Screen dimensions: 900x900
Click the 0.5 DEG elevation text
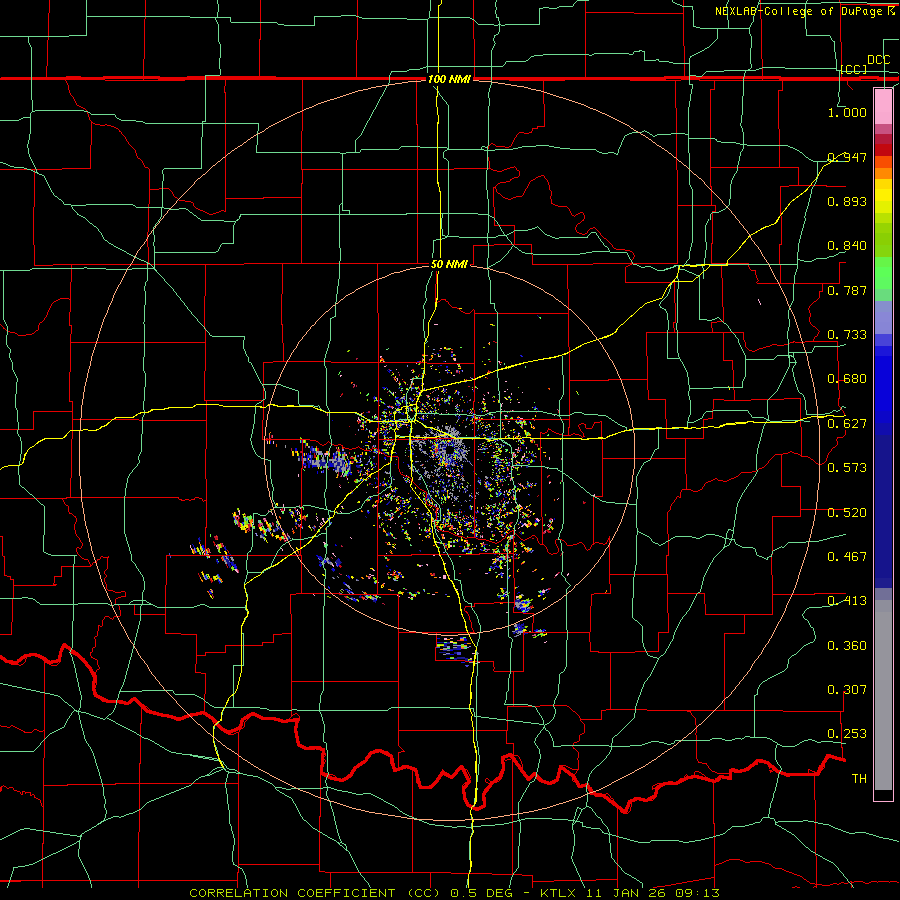[483, 893]
